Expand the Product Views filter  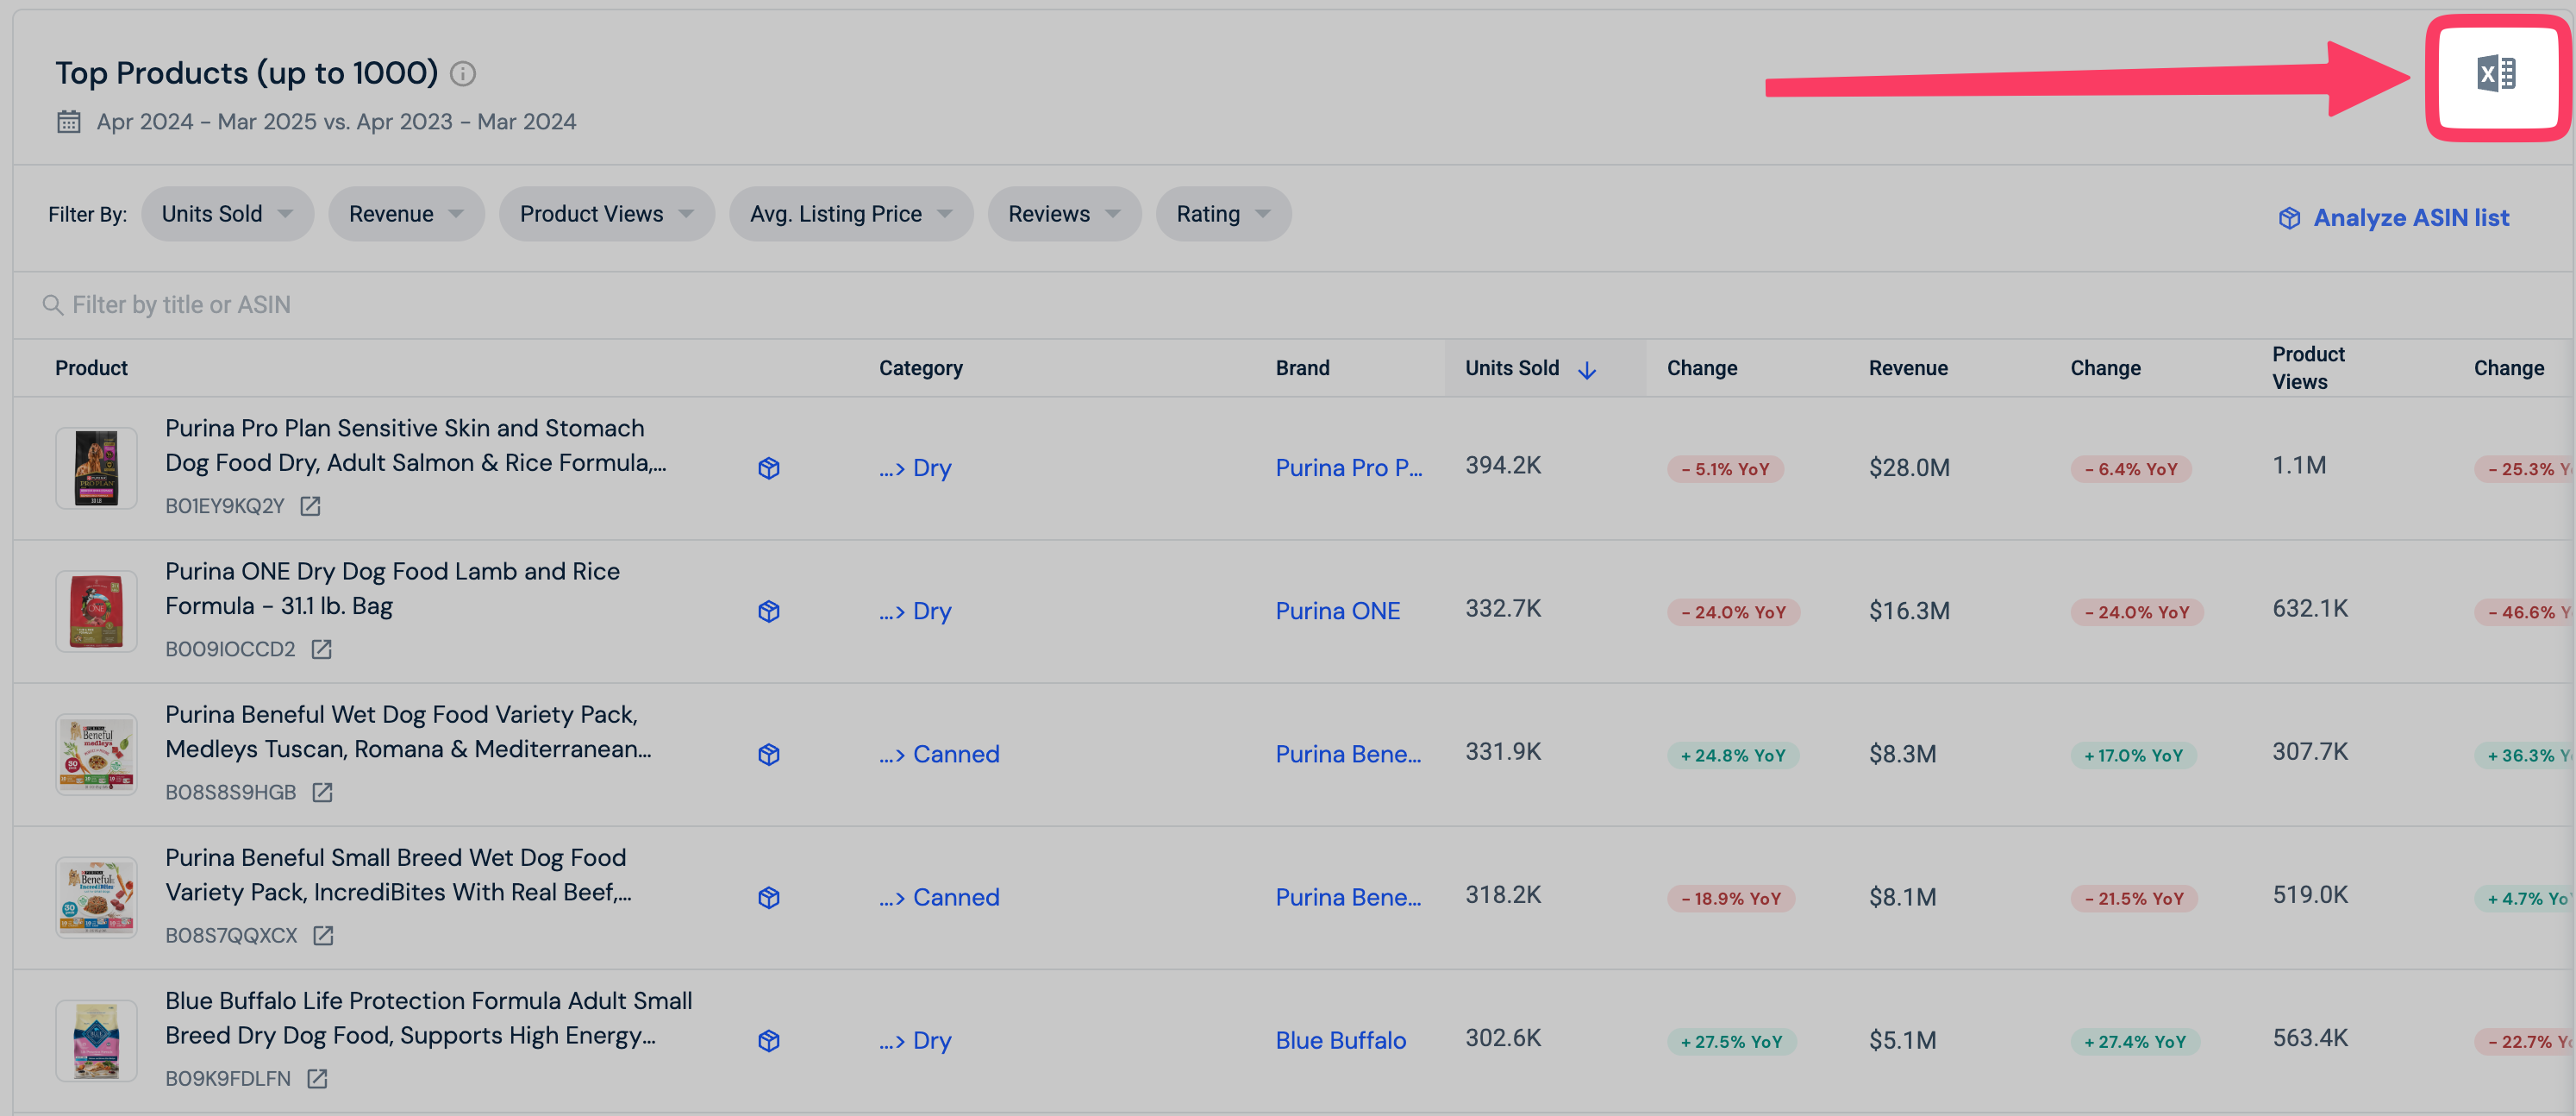607,214
